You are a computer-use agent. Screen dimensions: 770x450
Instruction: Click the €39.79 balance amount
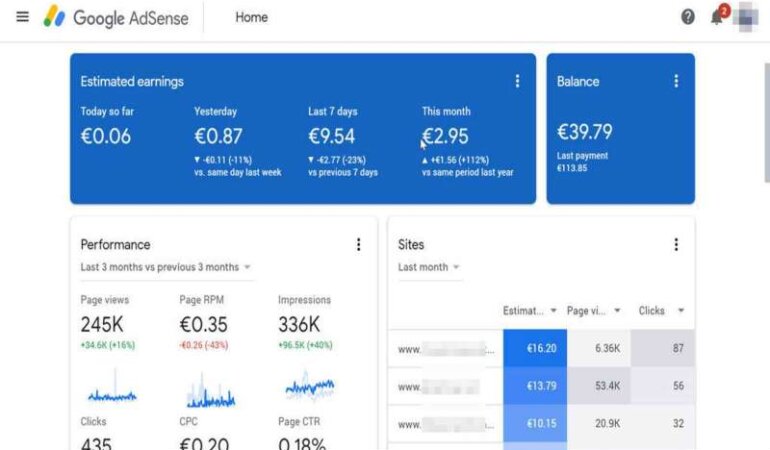click(x=585, y=132)
